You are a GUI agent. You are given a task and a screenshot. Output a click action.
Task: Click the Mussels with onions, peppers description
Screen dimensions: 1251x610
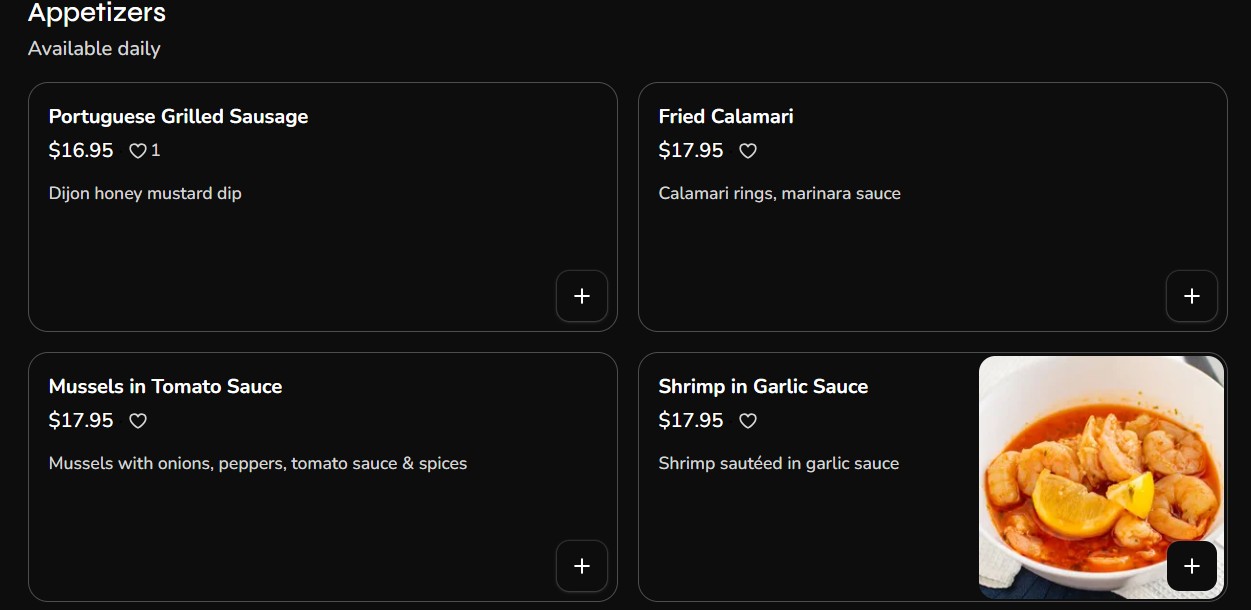[258, 463]
